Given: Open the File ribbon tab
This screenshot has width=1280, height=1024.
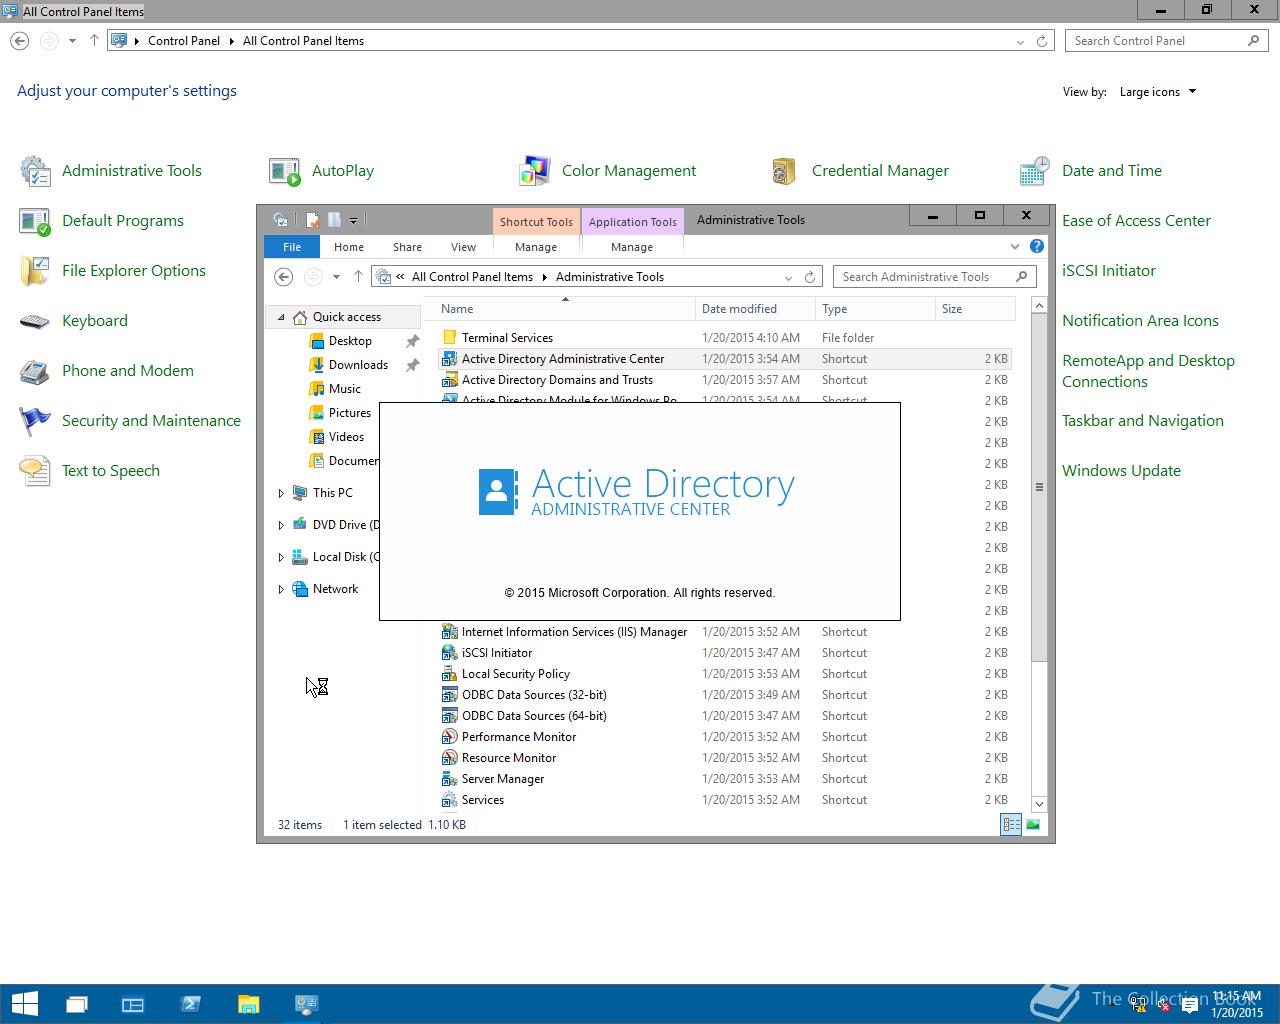Looking at the screenshot, I should click(292, 247).
